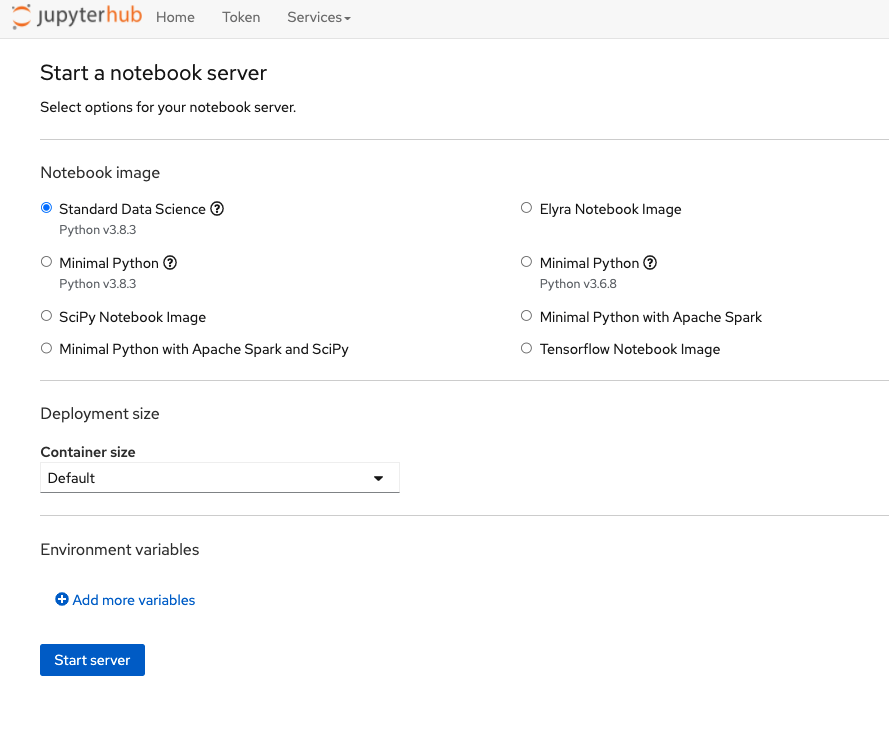The height and width of the screenshot is (732, 889).
Task: Click help icon beside Minimal Python v3.8.3
Action: point(170,263)
